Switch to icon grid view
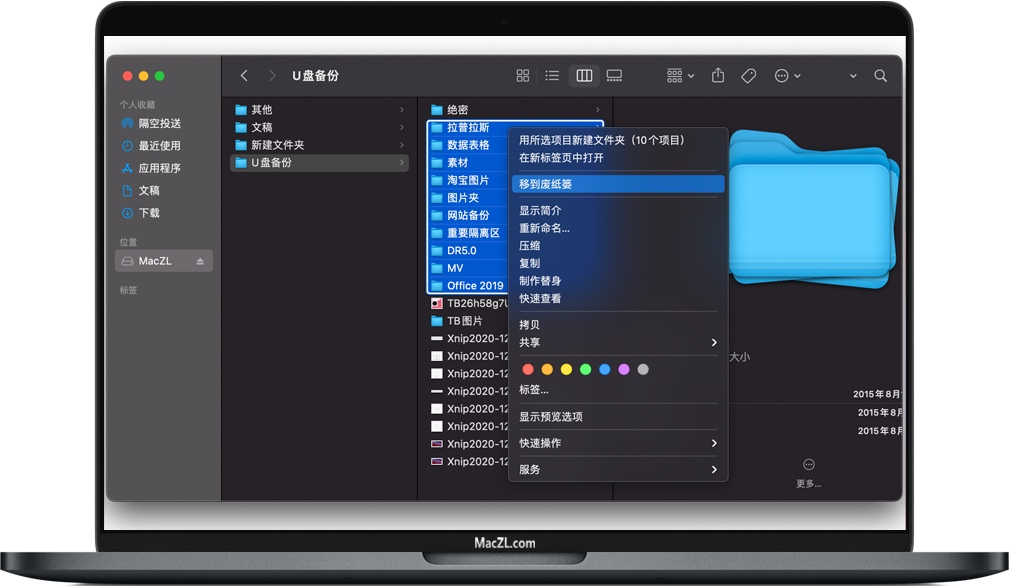The image size is (1009, 586). click(523, 76)
